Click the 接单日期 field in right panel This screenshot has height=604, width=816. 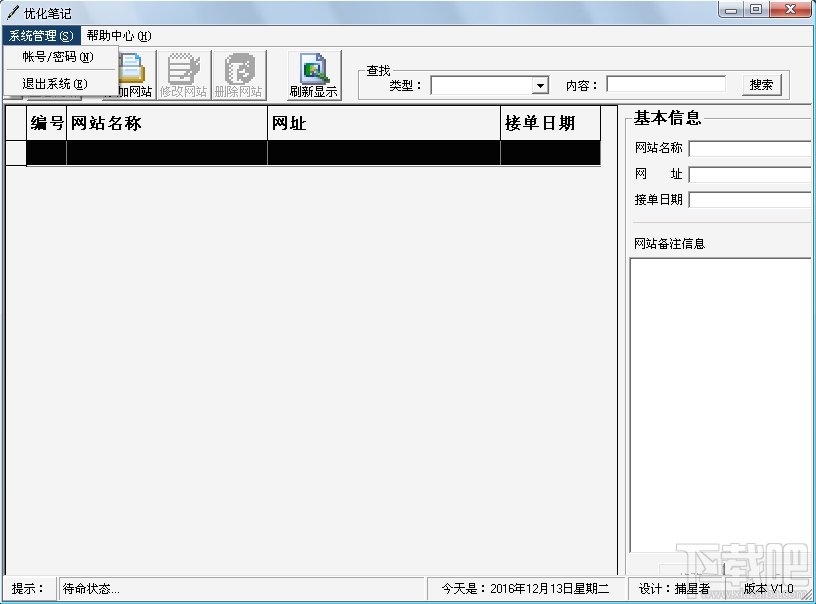click(749, 199)
